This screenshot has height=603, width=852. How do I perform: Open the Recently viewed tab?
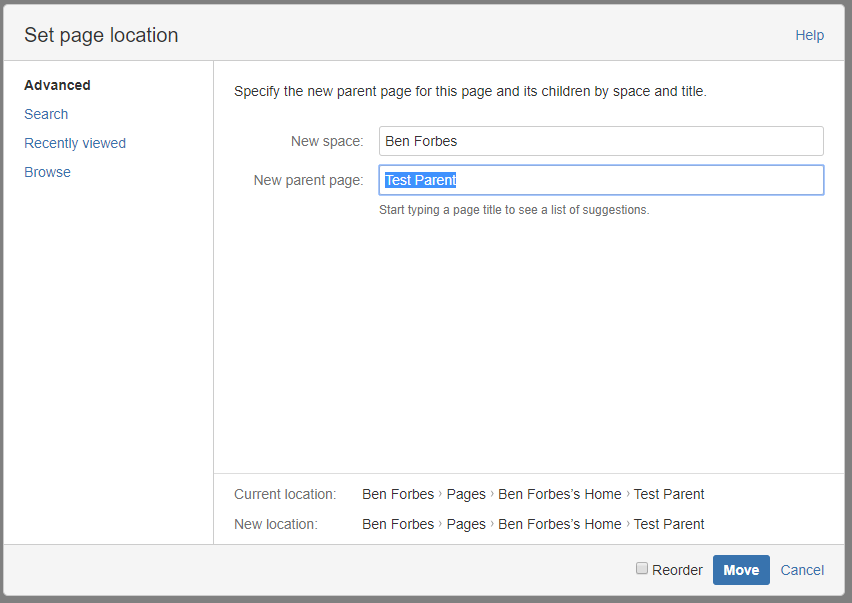pos(75,143)
